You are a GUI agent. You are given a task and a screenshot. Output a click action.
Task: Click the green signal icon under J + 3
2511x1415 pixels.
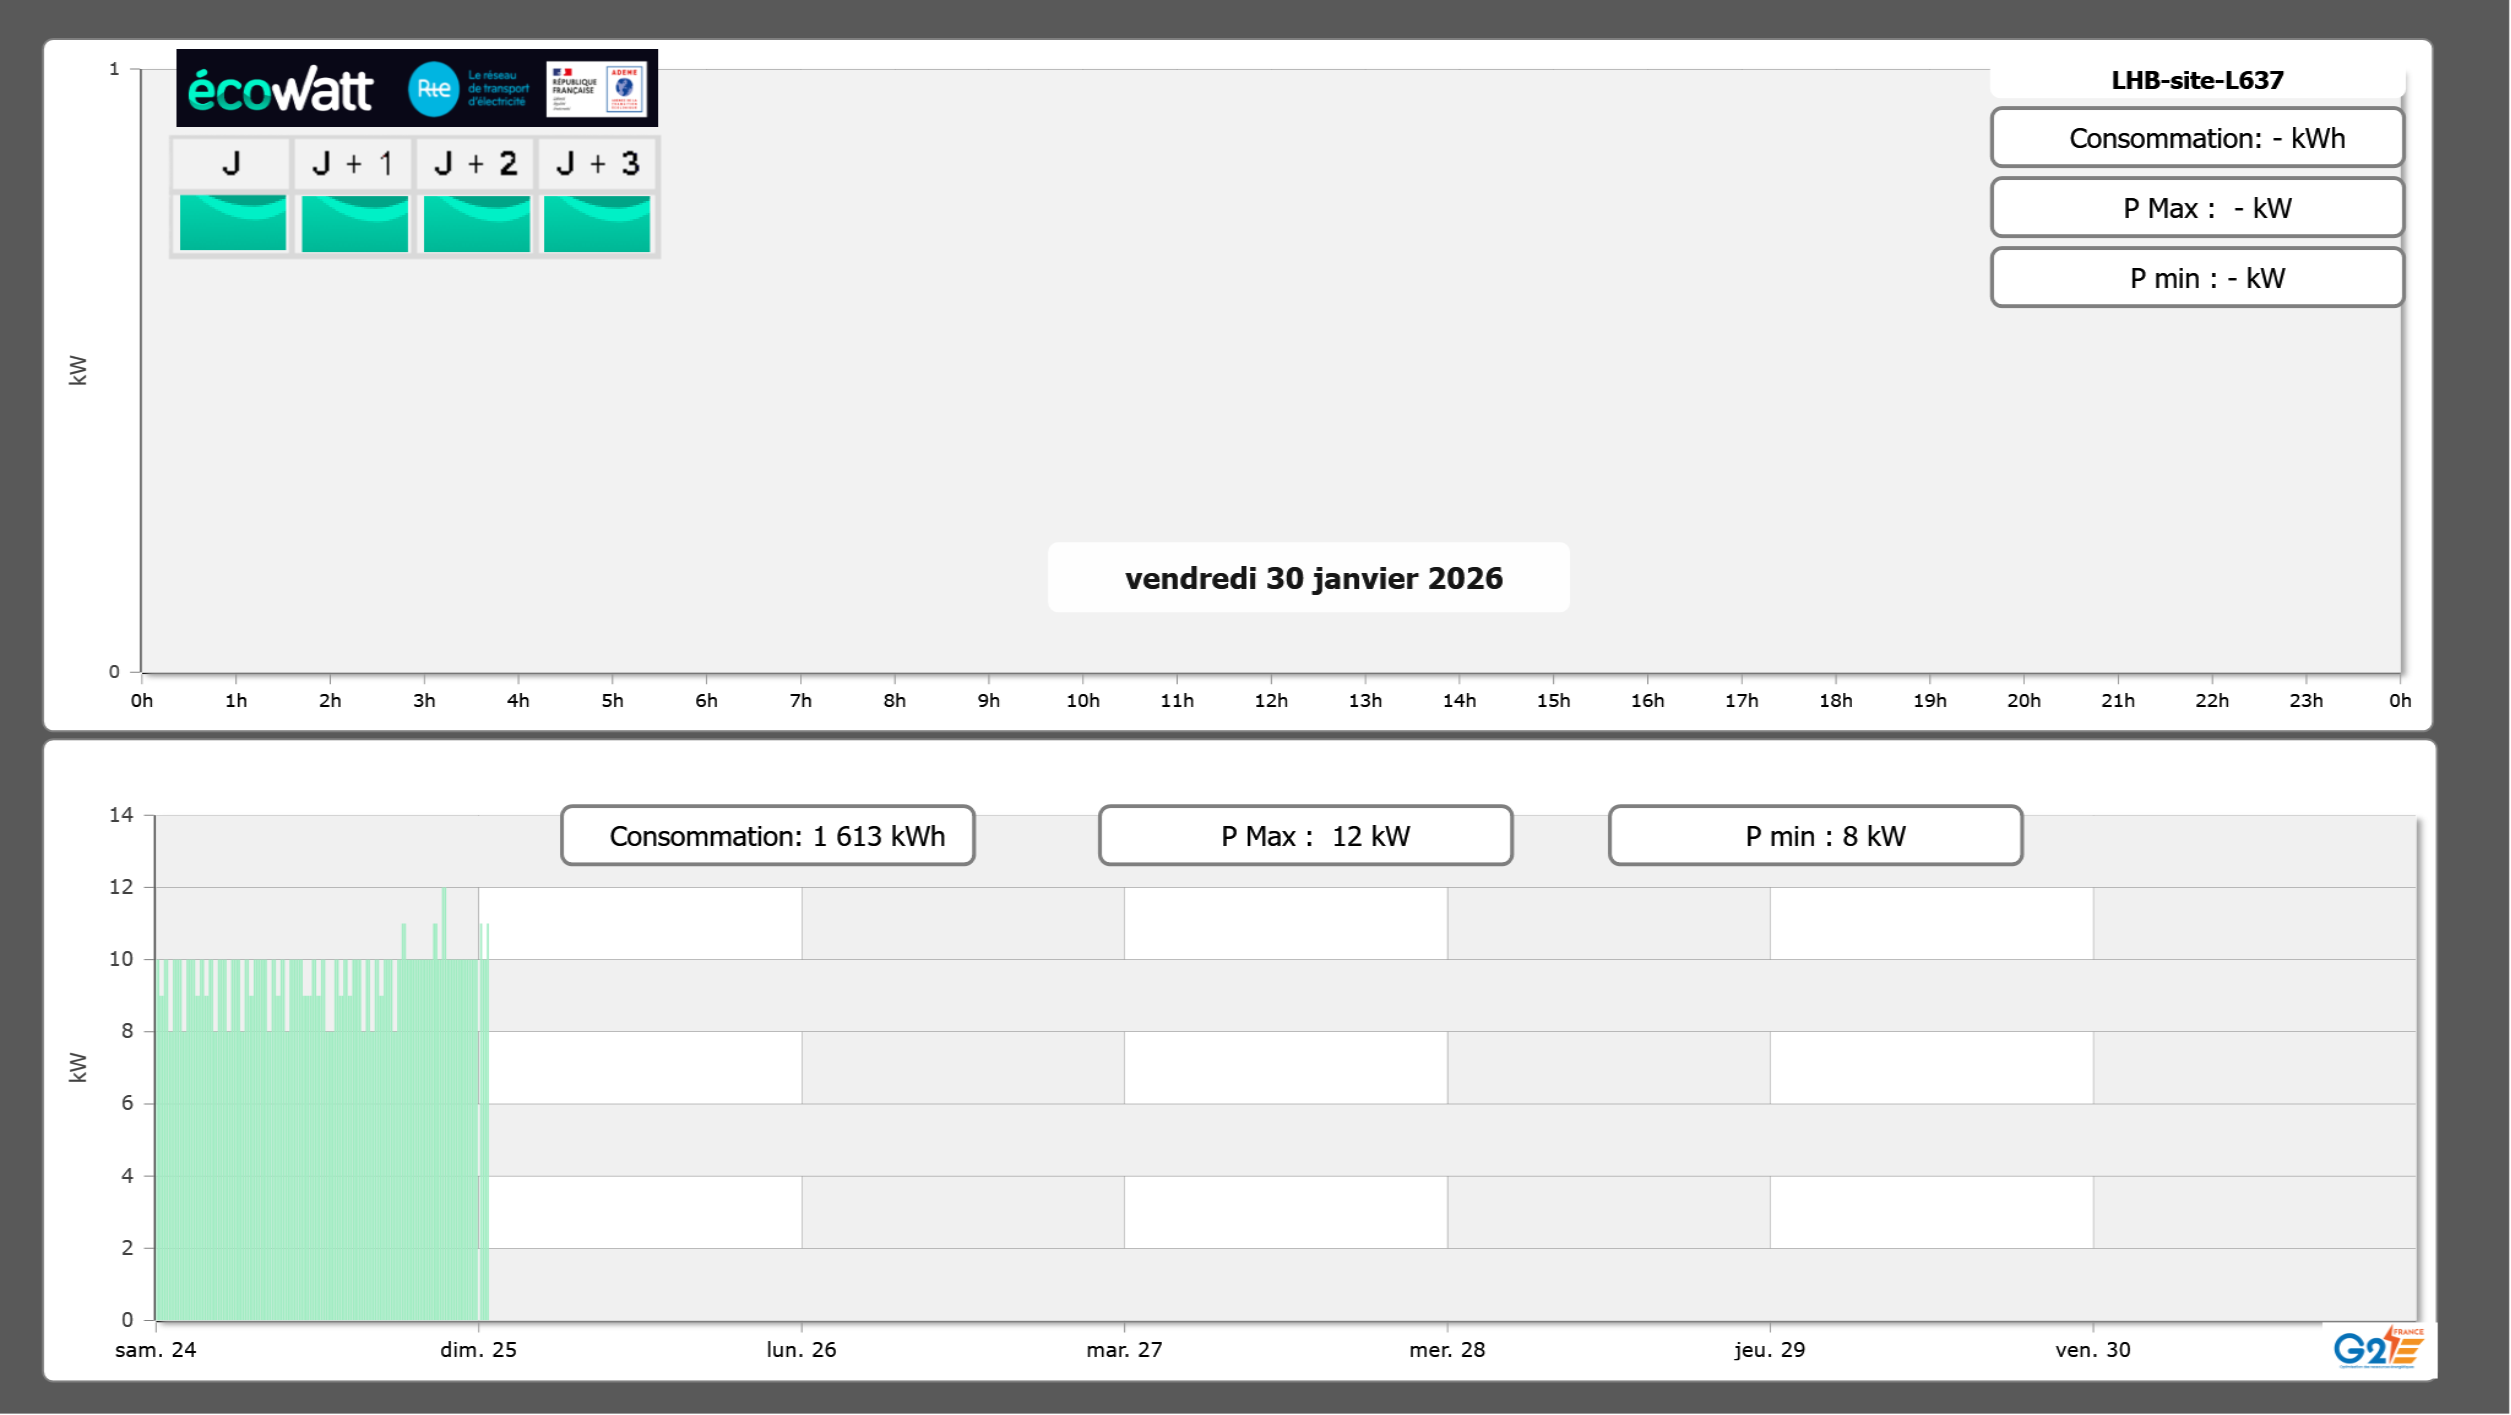coord(597,222)
